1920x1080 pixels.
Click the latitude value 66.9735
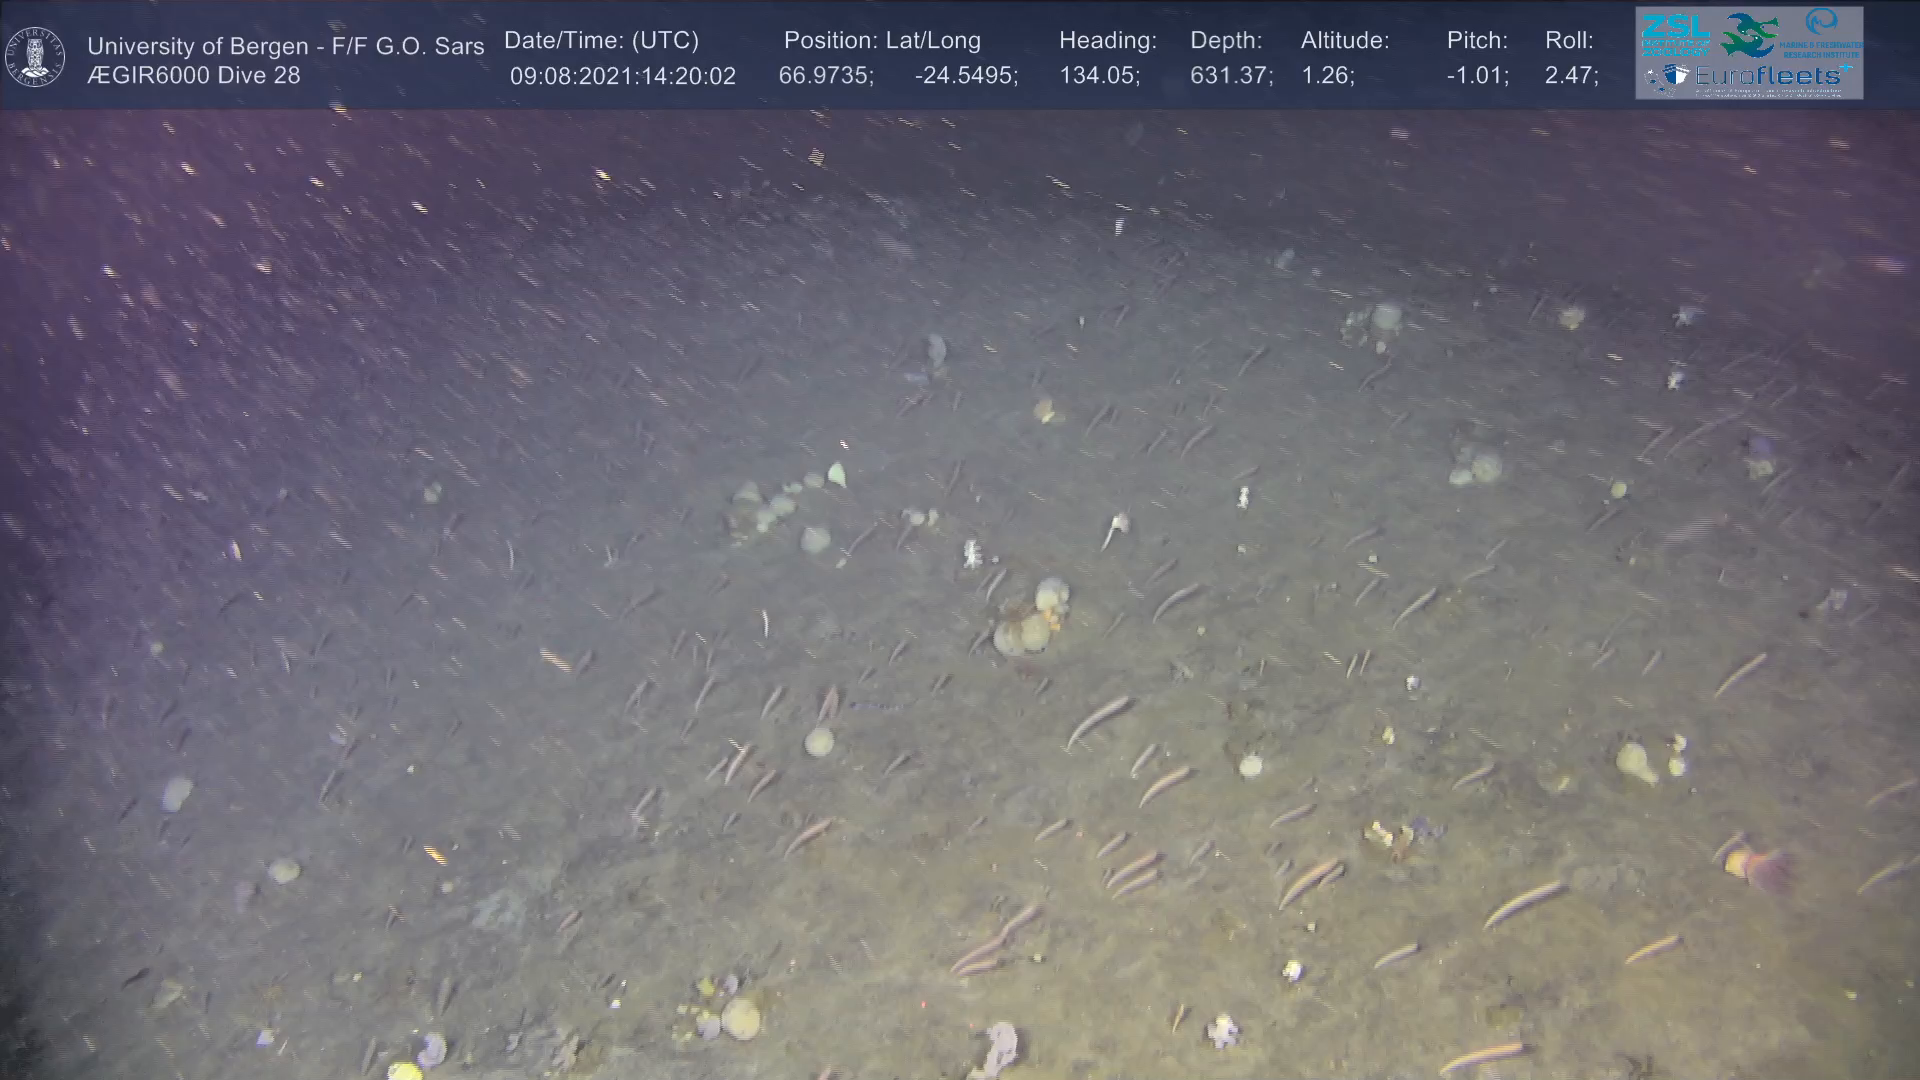(825, 76)
